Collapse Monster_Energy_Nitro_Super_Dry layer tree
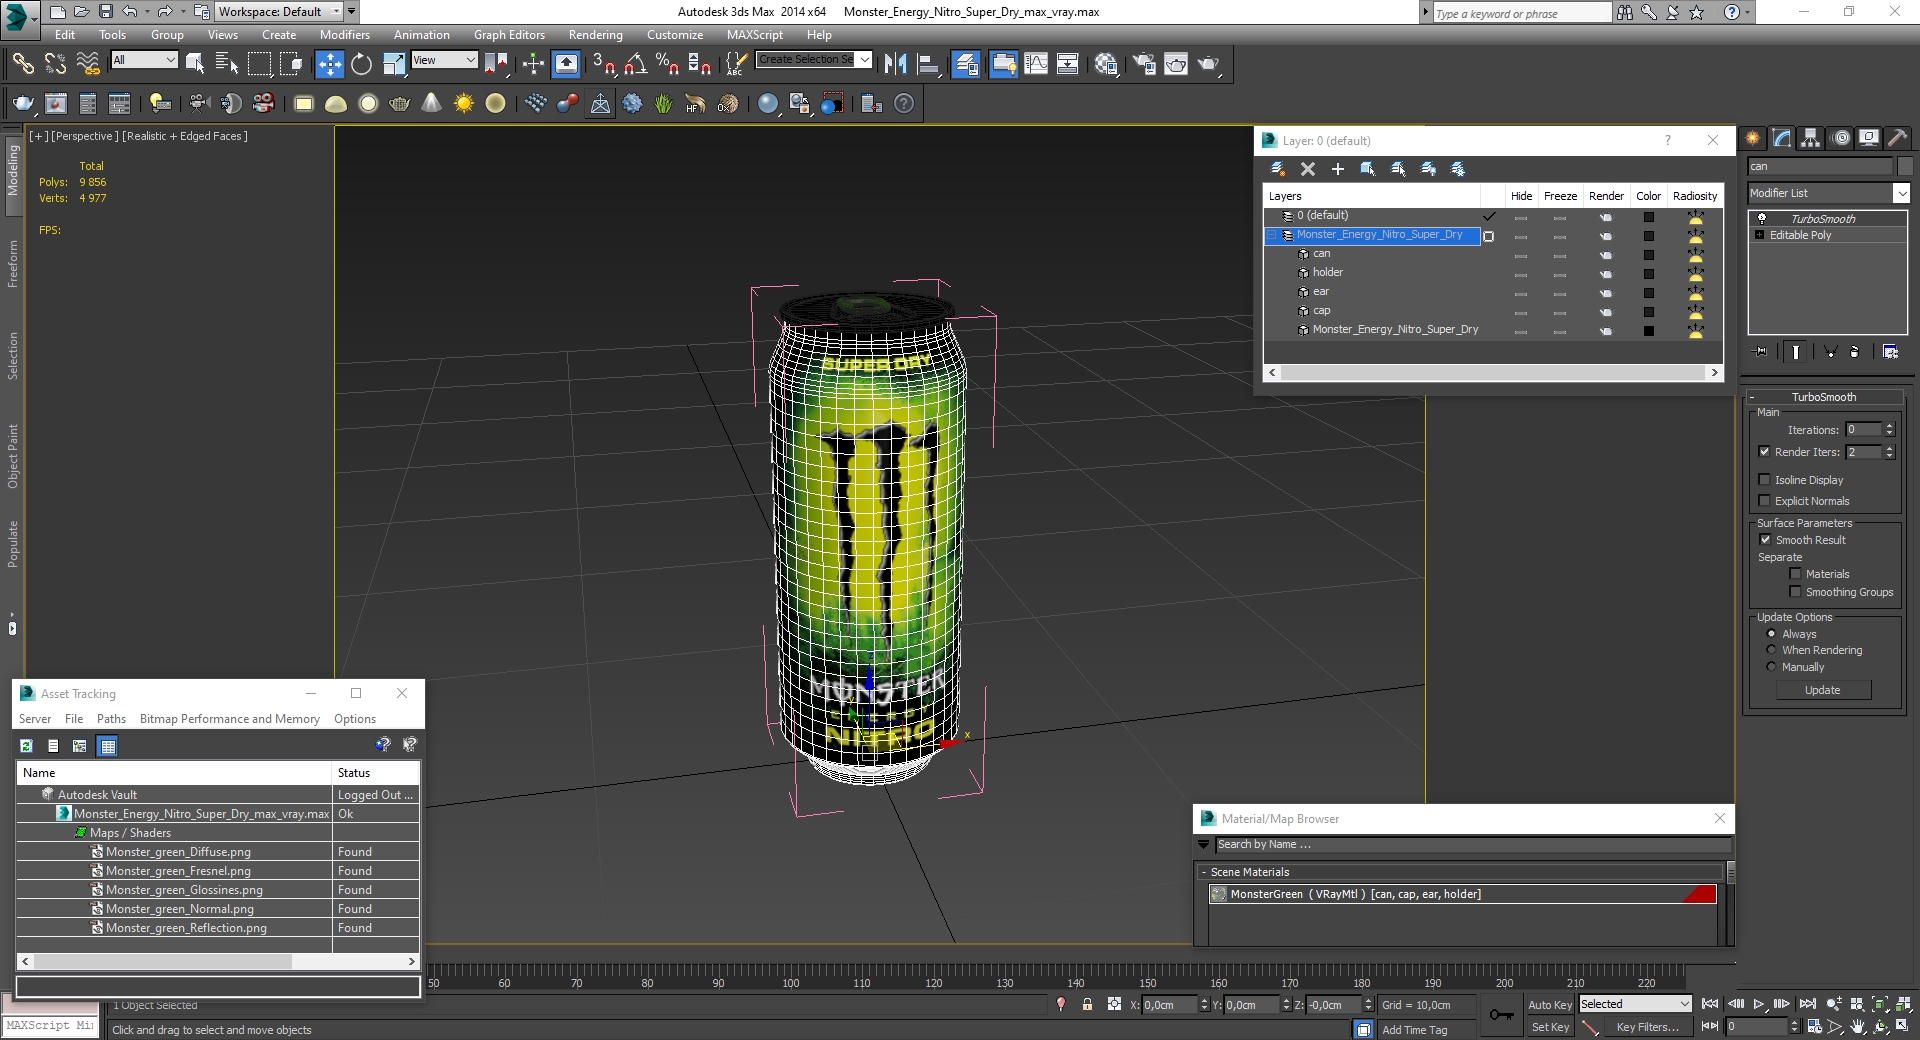 coord(1272,235)
